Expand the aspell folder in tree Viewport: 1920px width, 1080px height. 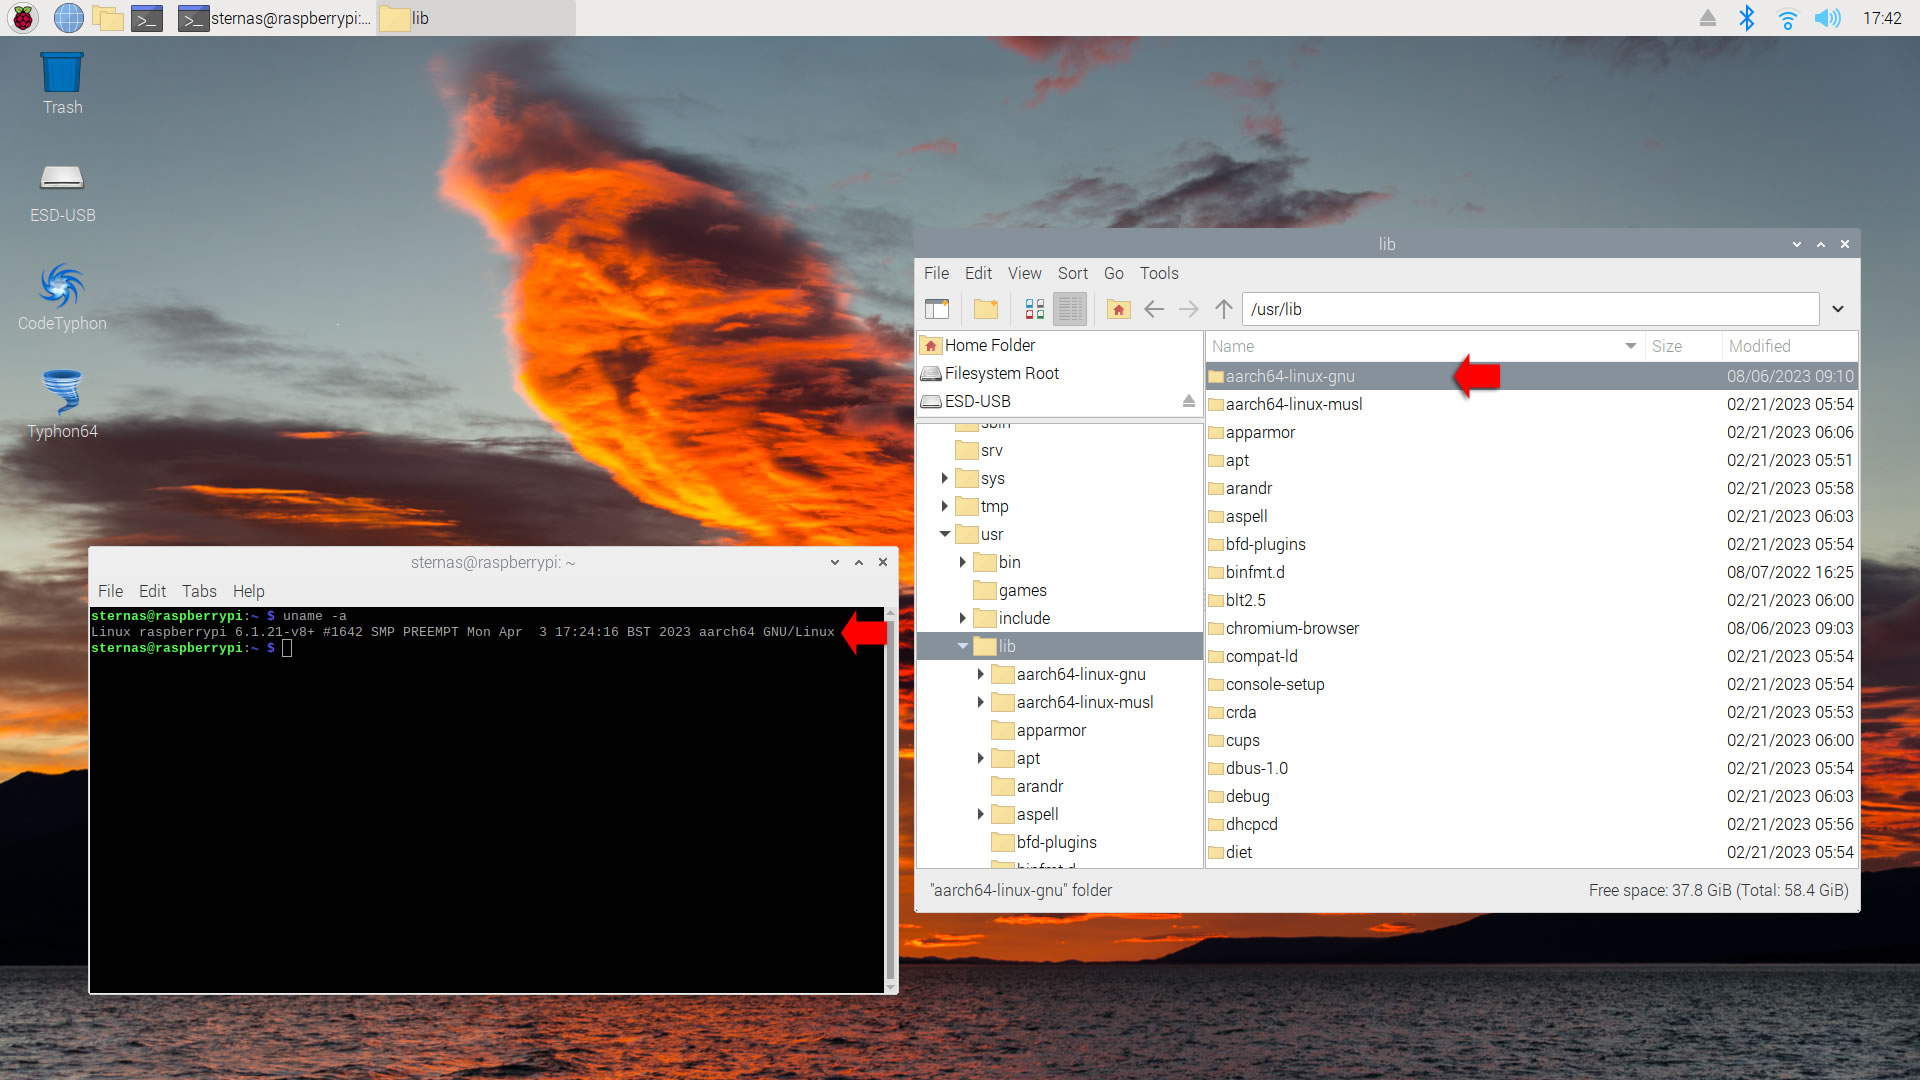[980, 814]
